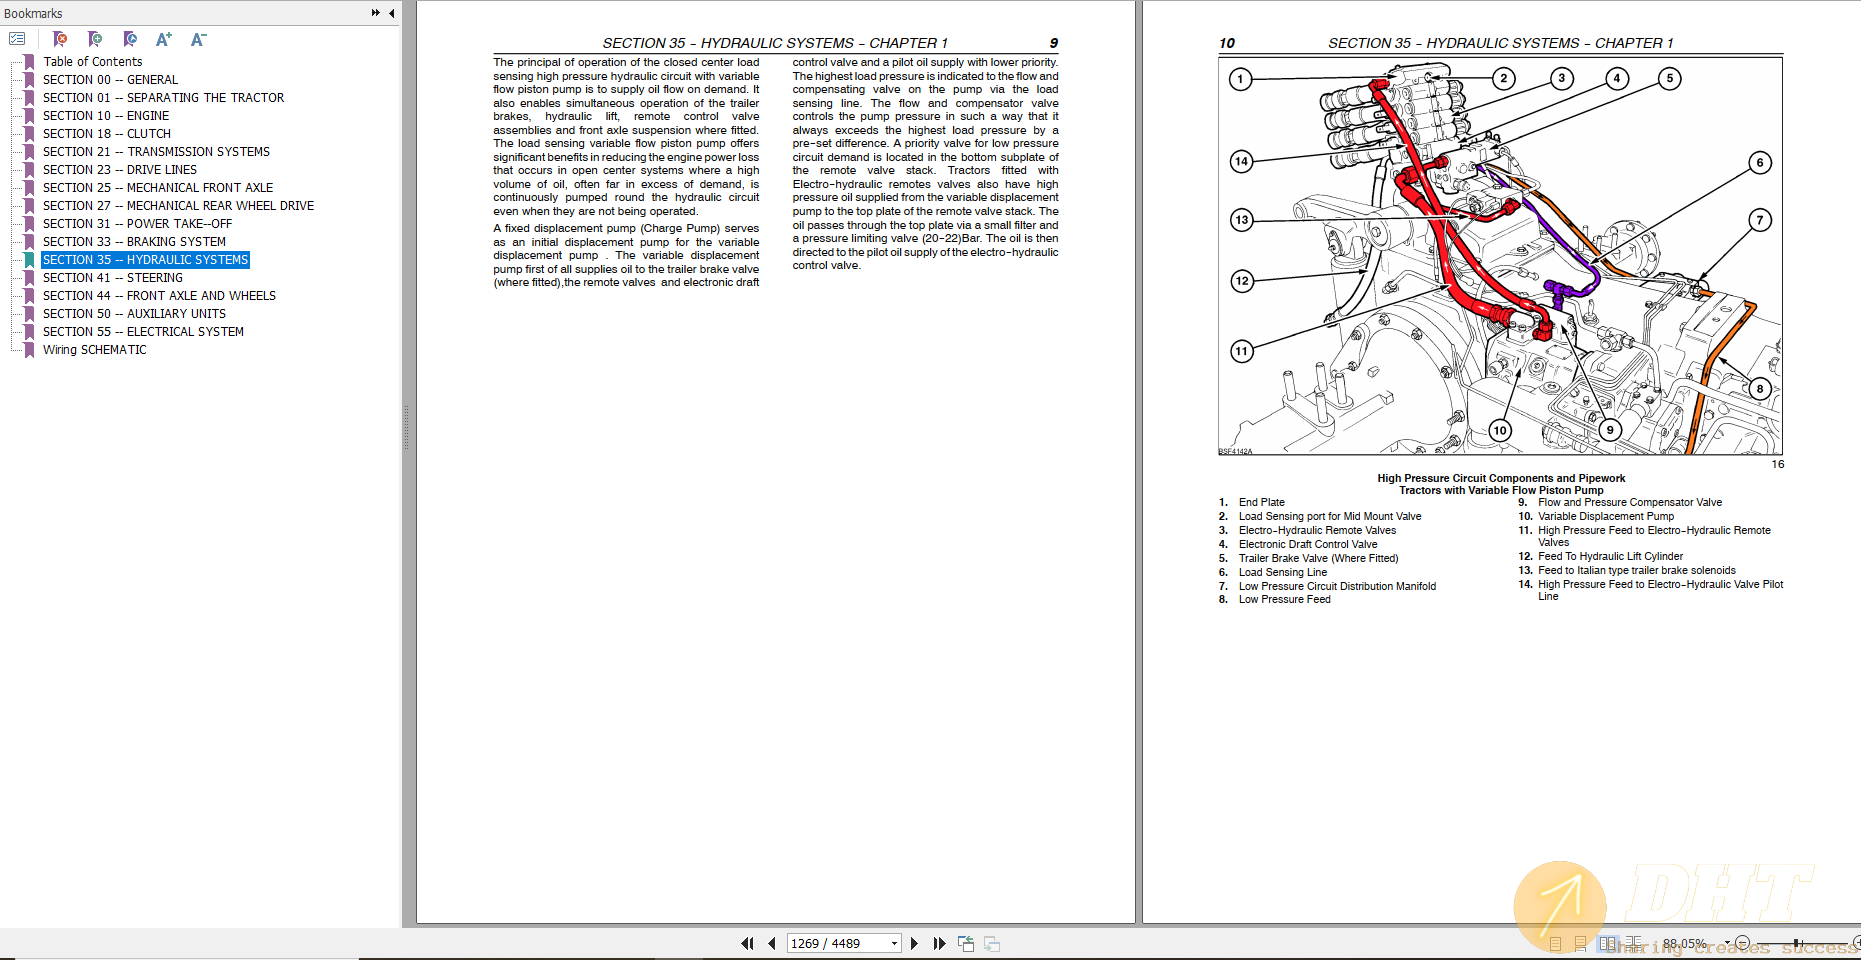Enable continuous single page view
Image resolution: width=1861 pixels, height=960 pixels.
1580,943
